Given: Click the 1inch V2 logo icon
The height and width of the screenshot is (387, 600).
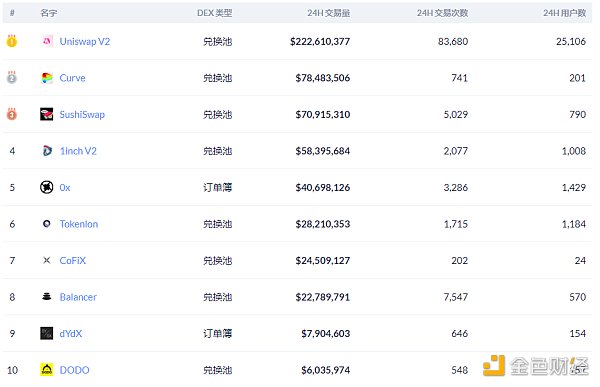Looking at the screenshot, I should [x=47, y=151].
